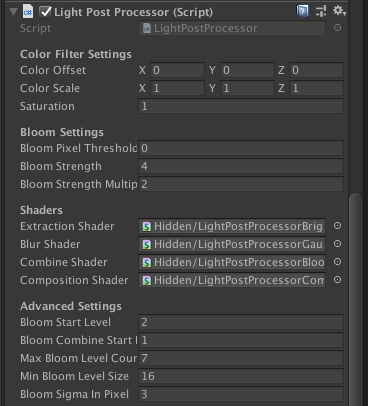The image size is (368, 406).
Task: Open the component preset selector icon
Action: [x=321, y=11]
